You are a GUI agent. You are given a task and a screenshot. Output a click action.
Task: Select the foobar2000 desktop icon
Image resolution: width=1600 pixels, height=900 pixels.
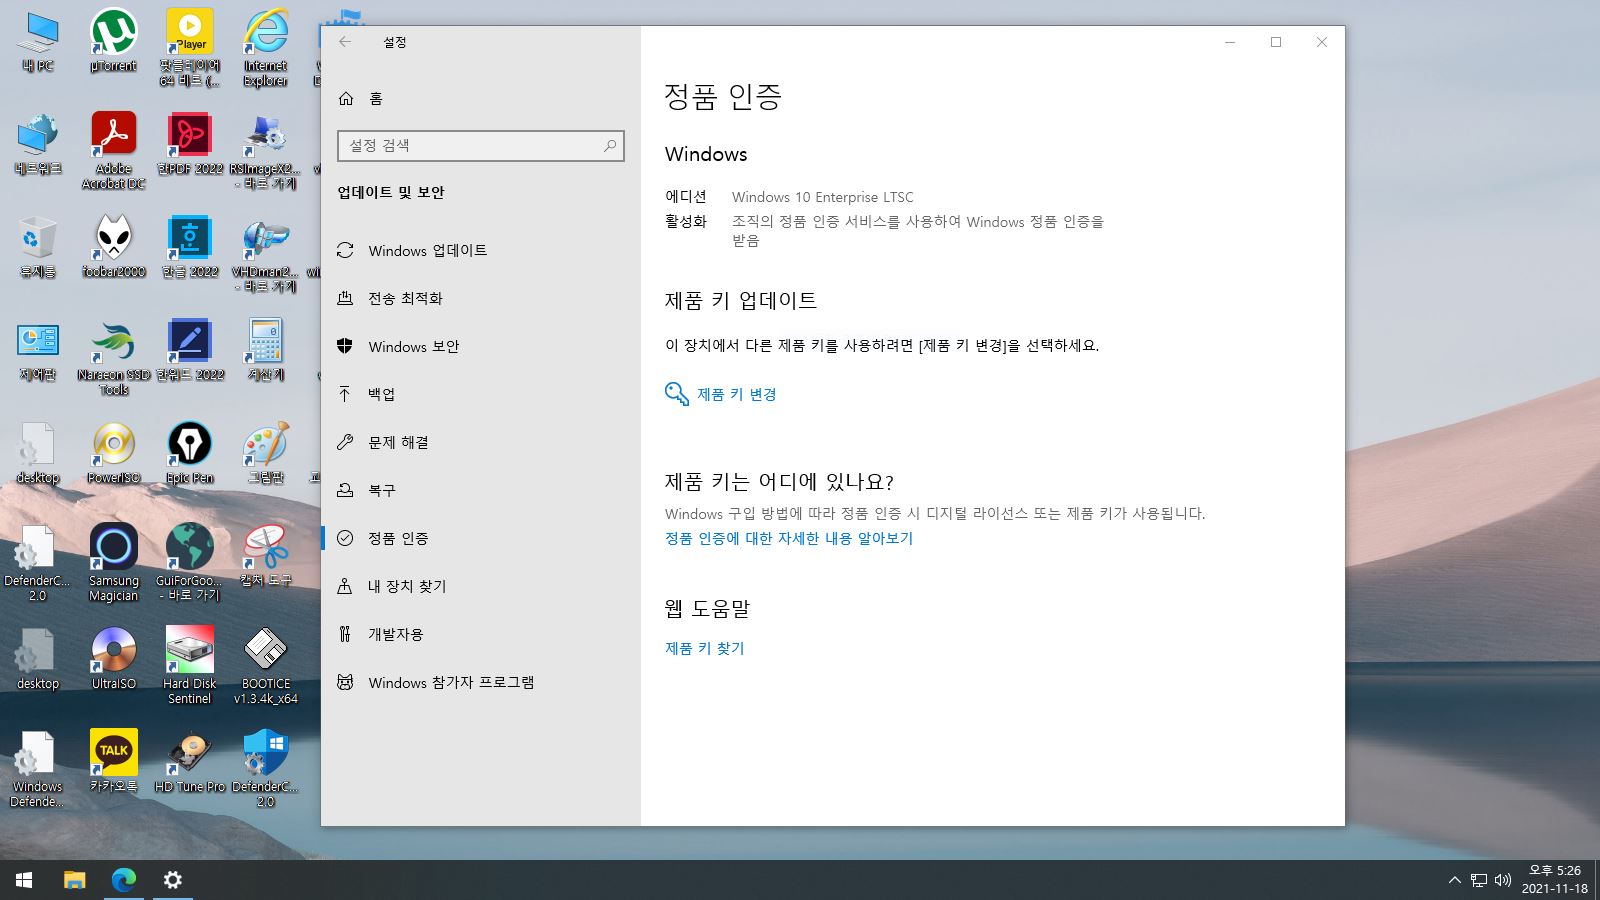click(114, 248)
